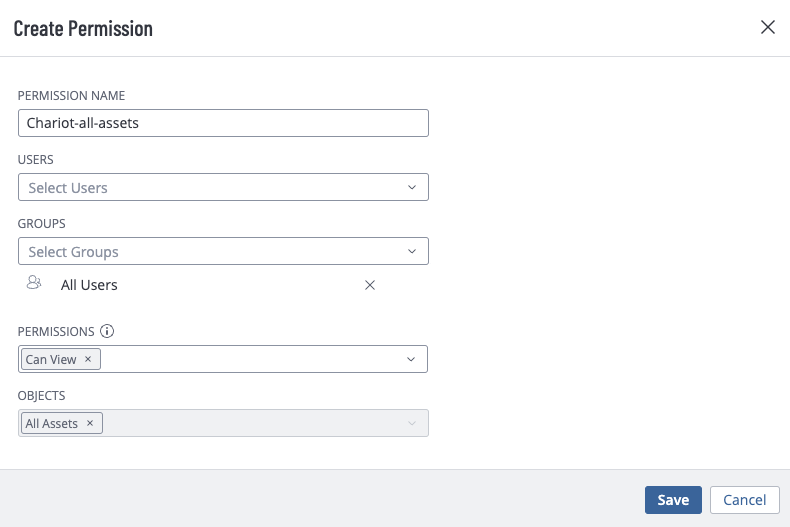This screenshot has height=527, width=790.
Task: Click the group icon beside All Users
Action: pos(34,282)
